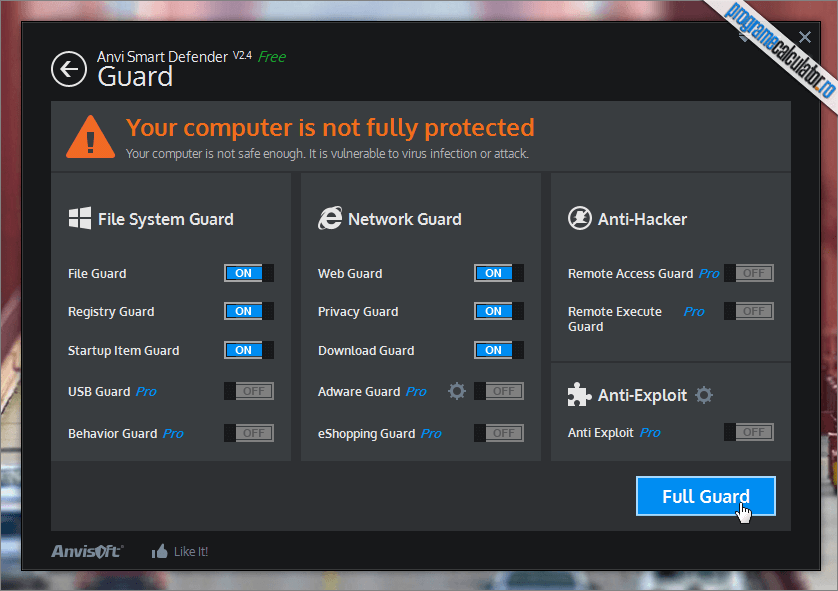Viewport: 838px width, 591px height.
Task: Click the orange warning triangle icon
Action: point(90,137)
